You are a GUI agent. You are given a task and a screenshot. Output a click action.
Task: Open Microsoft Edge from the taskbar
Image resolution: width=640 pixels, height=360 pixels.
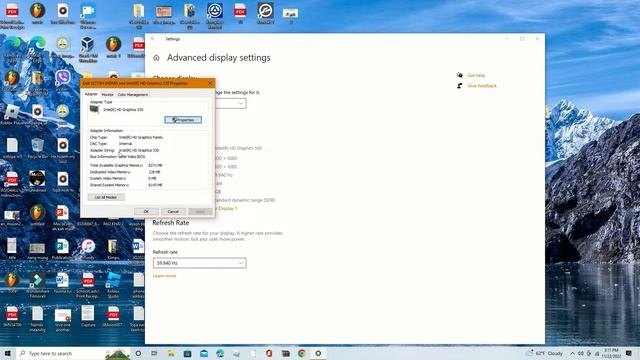click(x=220, y=353)
